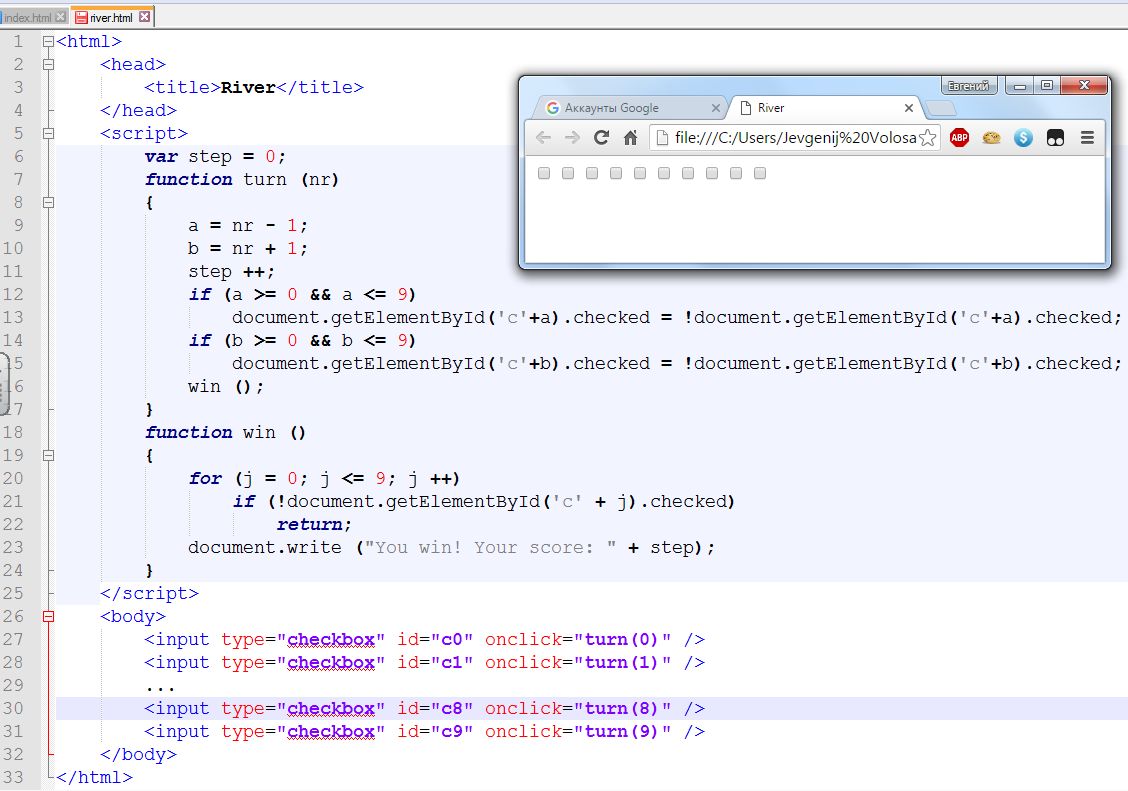Click 'step ++;' on line 11

[232, 272]
